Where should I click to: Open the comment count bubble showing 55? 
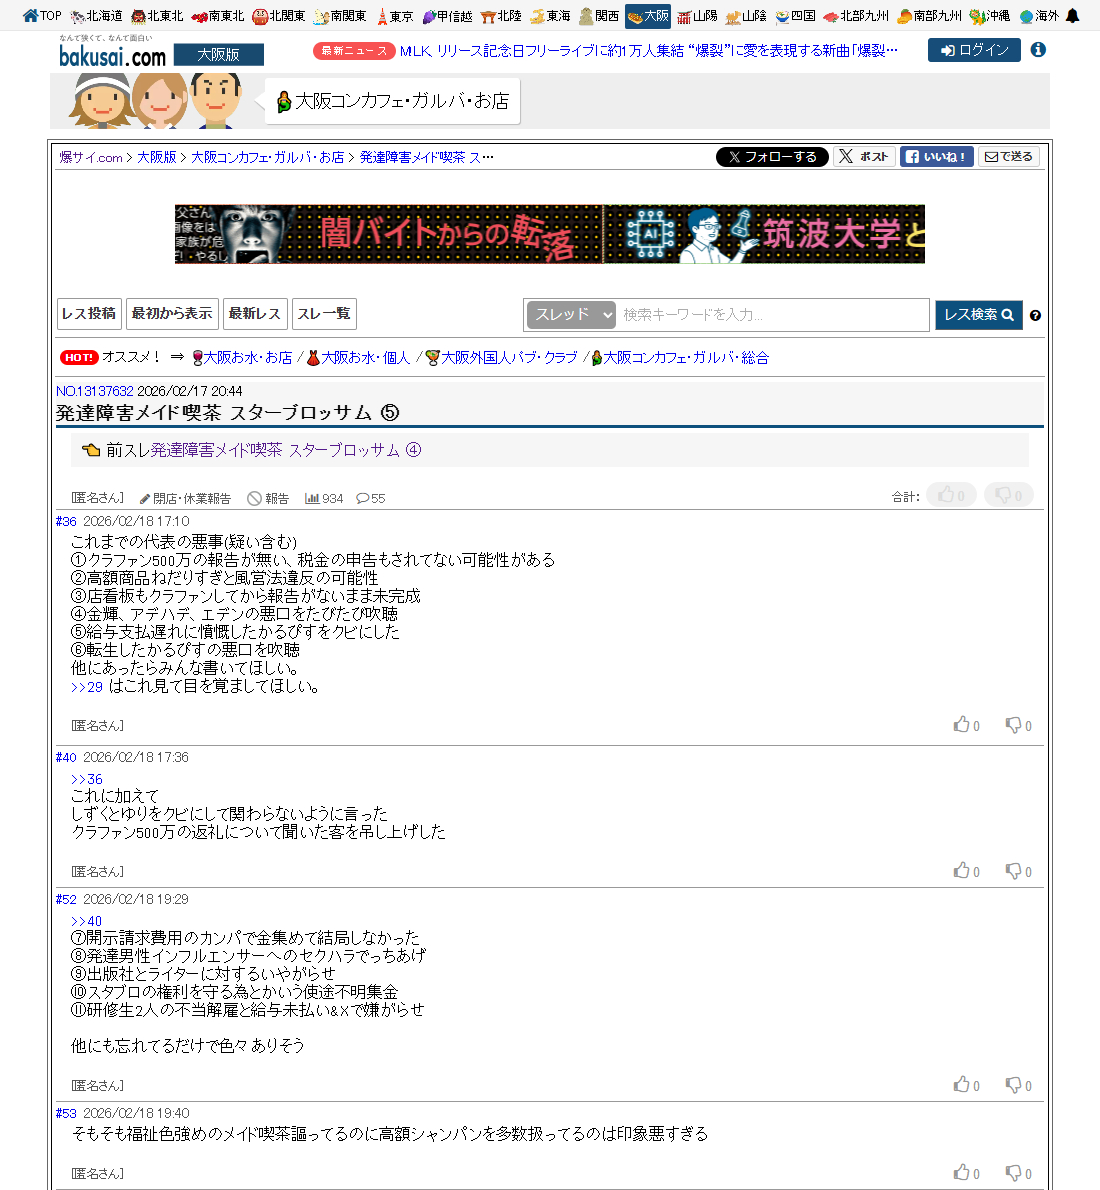click(x=370, y=498)
